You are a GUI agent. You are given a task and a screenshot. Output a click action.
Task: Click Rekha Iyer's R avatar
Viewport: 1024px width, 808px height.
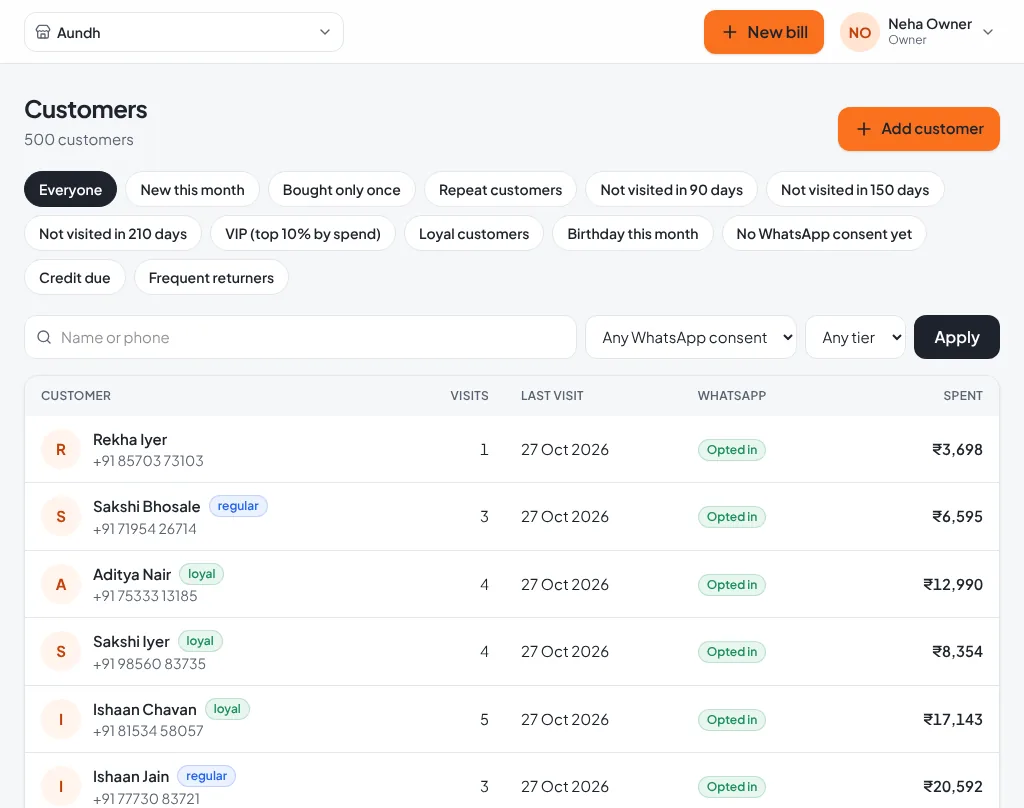[x=61, y=449]
